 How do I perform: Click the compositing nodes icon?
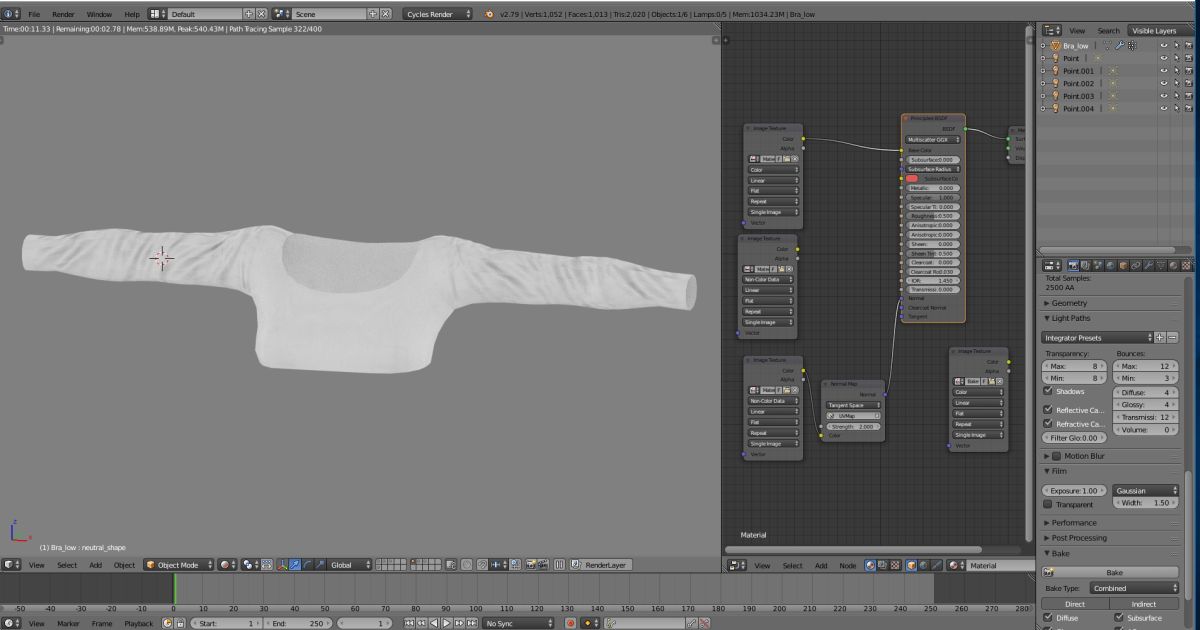pos(883,565)
